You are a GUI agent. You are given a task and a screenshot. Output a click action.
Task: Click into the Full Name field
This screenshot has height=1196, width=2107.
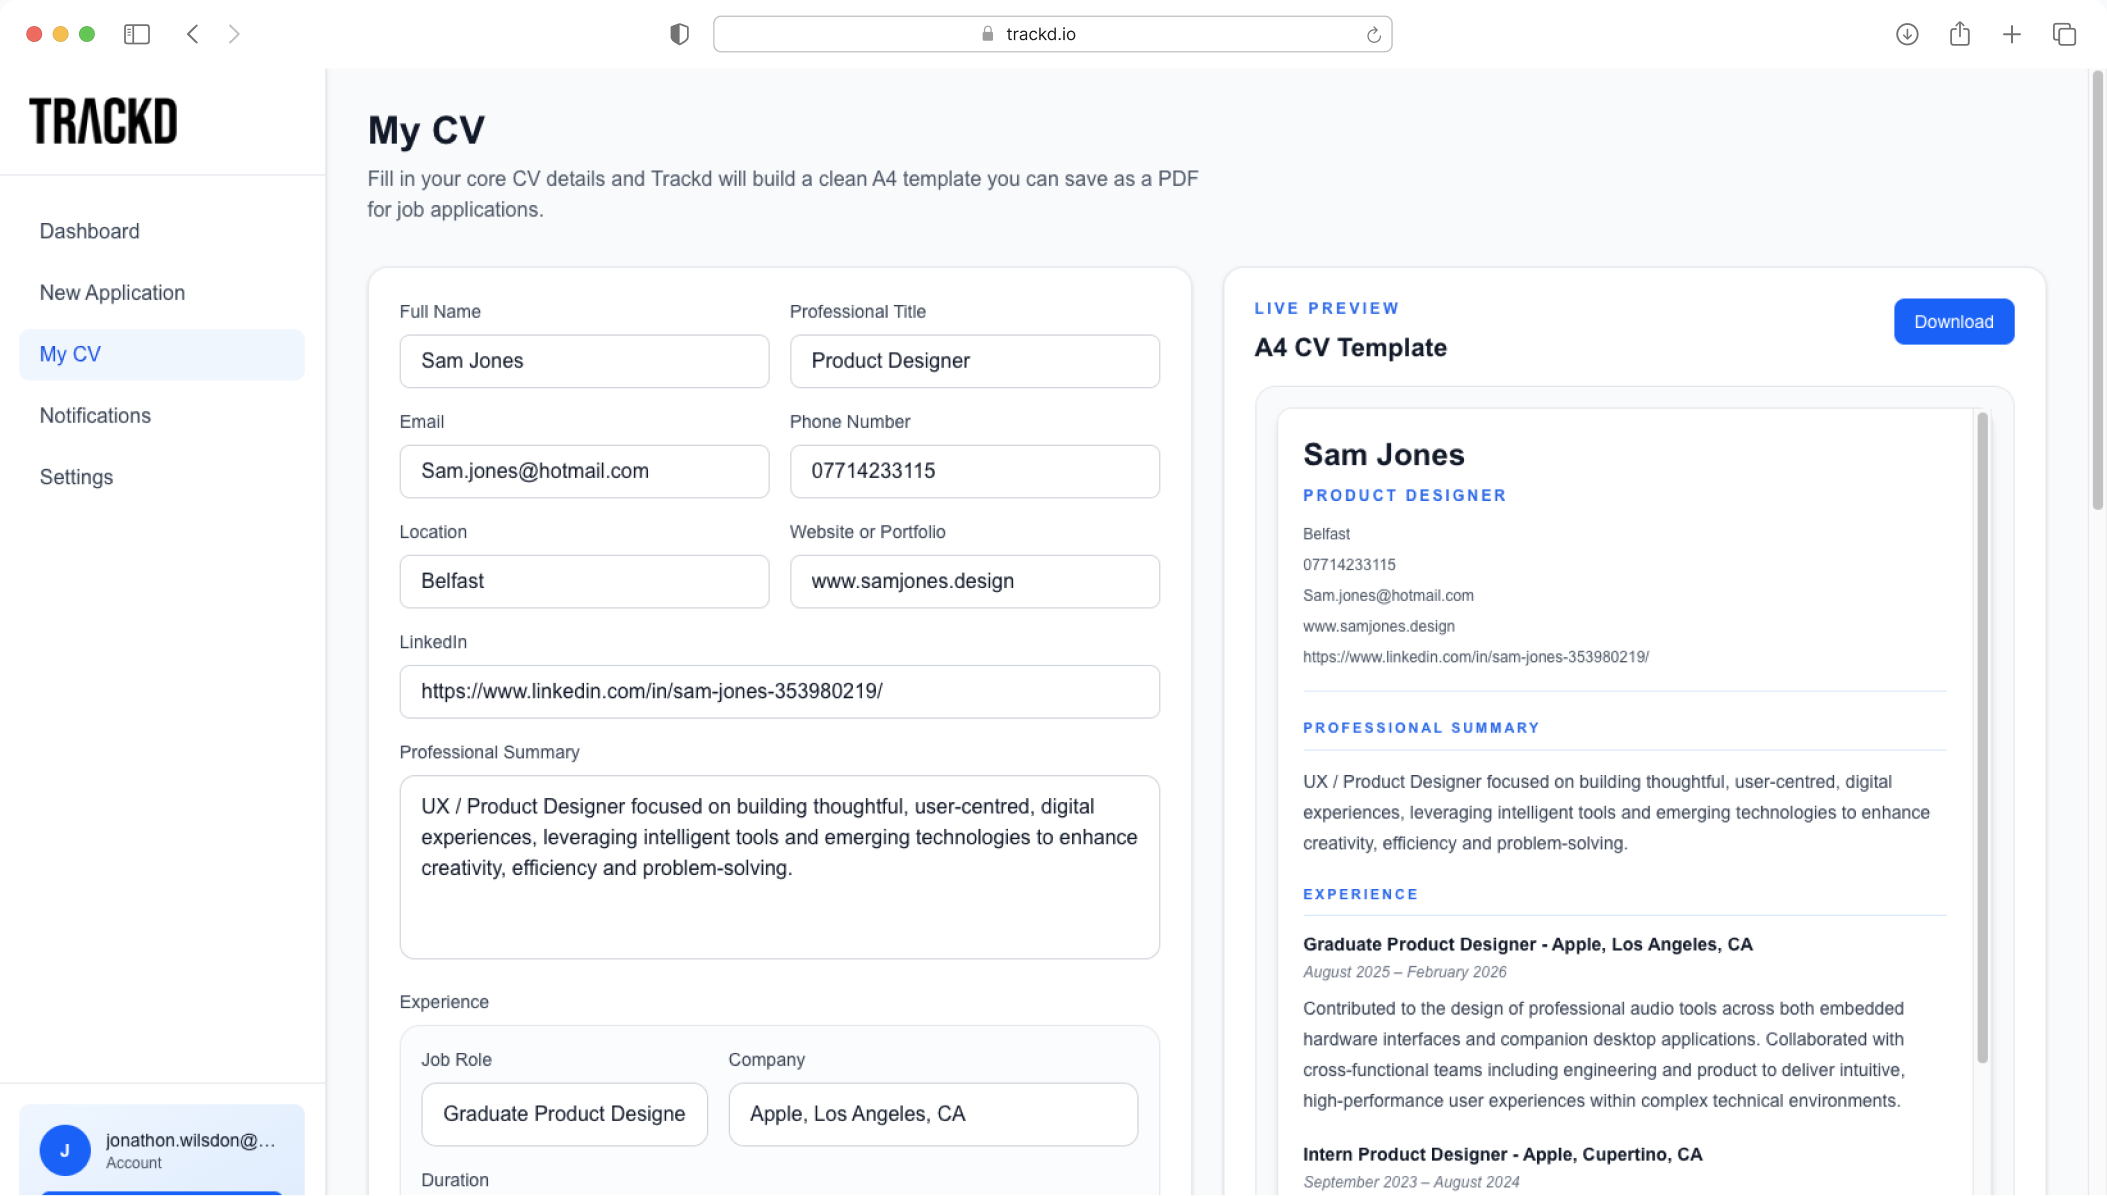tap(584, 361)
